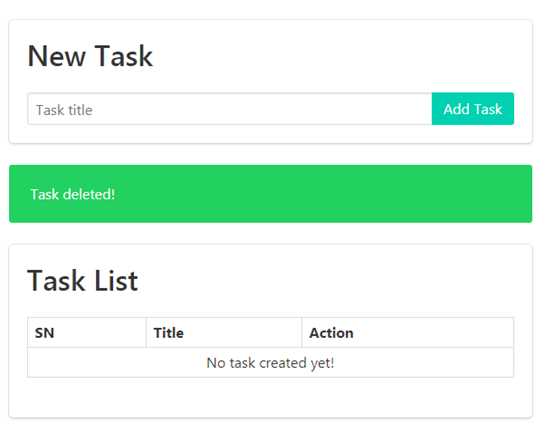Select the SN column header

87,333
